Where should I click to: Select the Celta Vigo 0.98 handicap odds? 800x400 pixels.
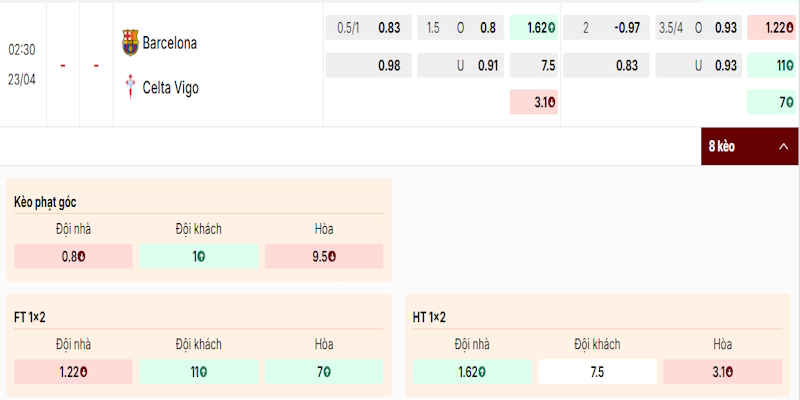(369, 66)
